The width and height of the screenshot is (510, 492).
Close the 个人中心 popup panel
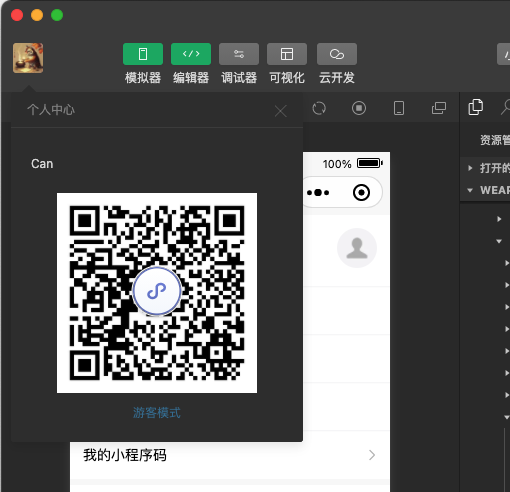[x=281, y=111]
